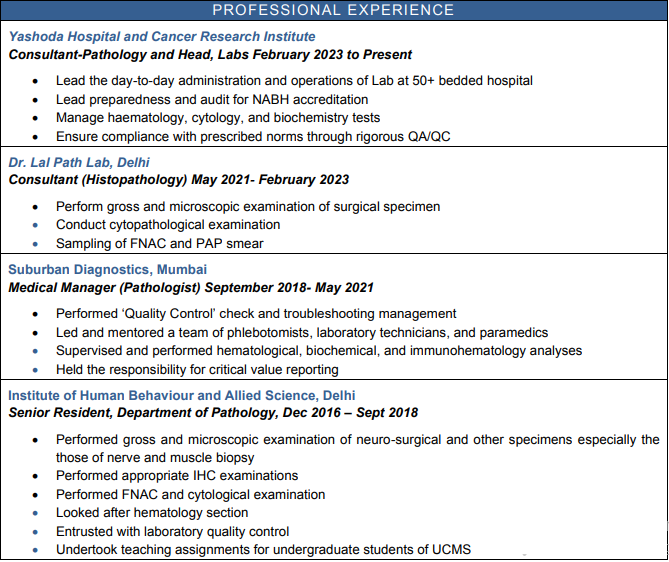Viewport: 669px width, 562px height.
Task: Click the Yashoda Hospital and Cancer Research Institute heading
Action: [x=162, y=37]
